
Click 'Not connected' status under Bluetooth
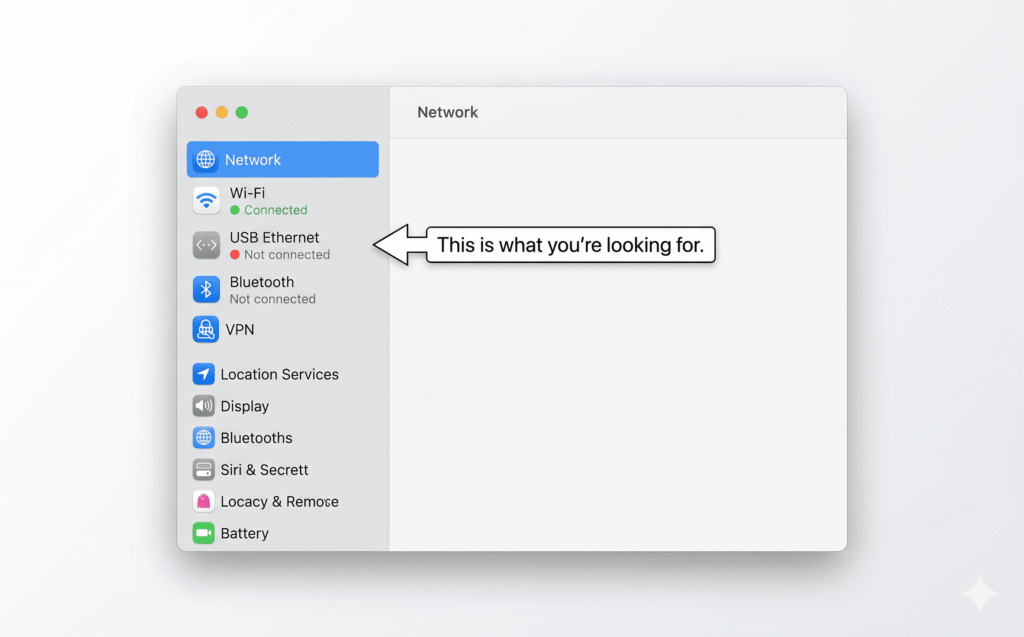pyautogui.click(x=272, y=299)
